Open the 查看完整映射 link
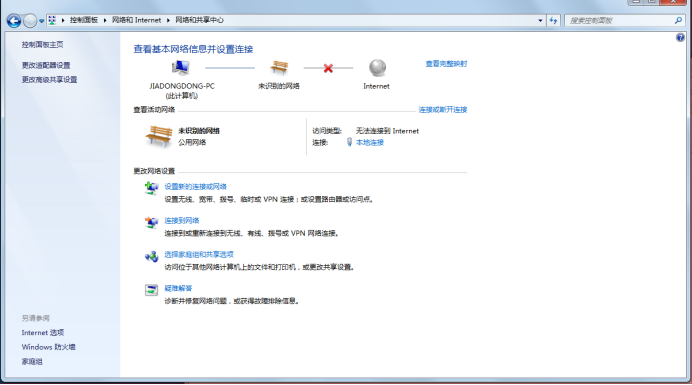Viewport: 692px width, 385px height. coord(446,64)
